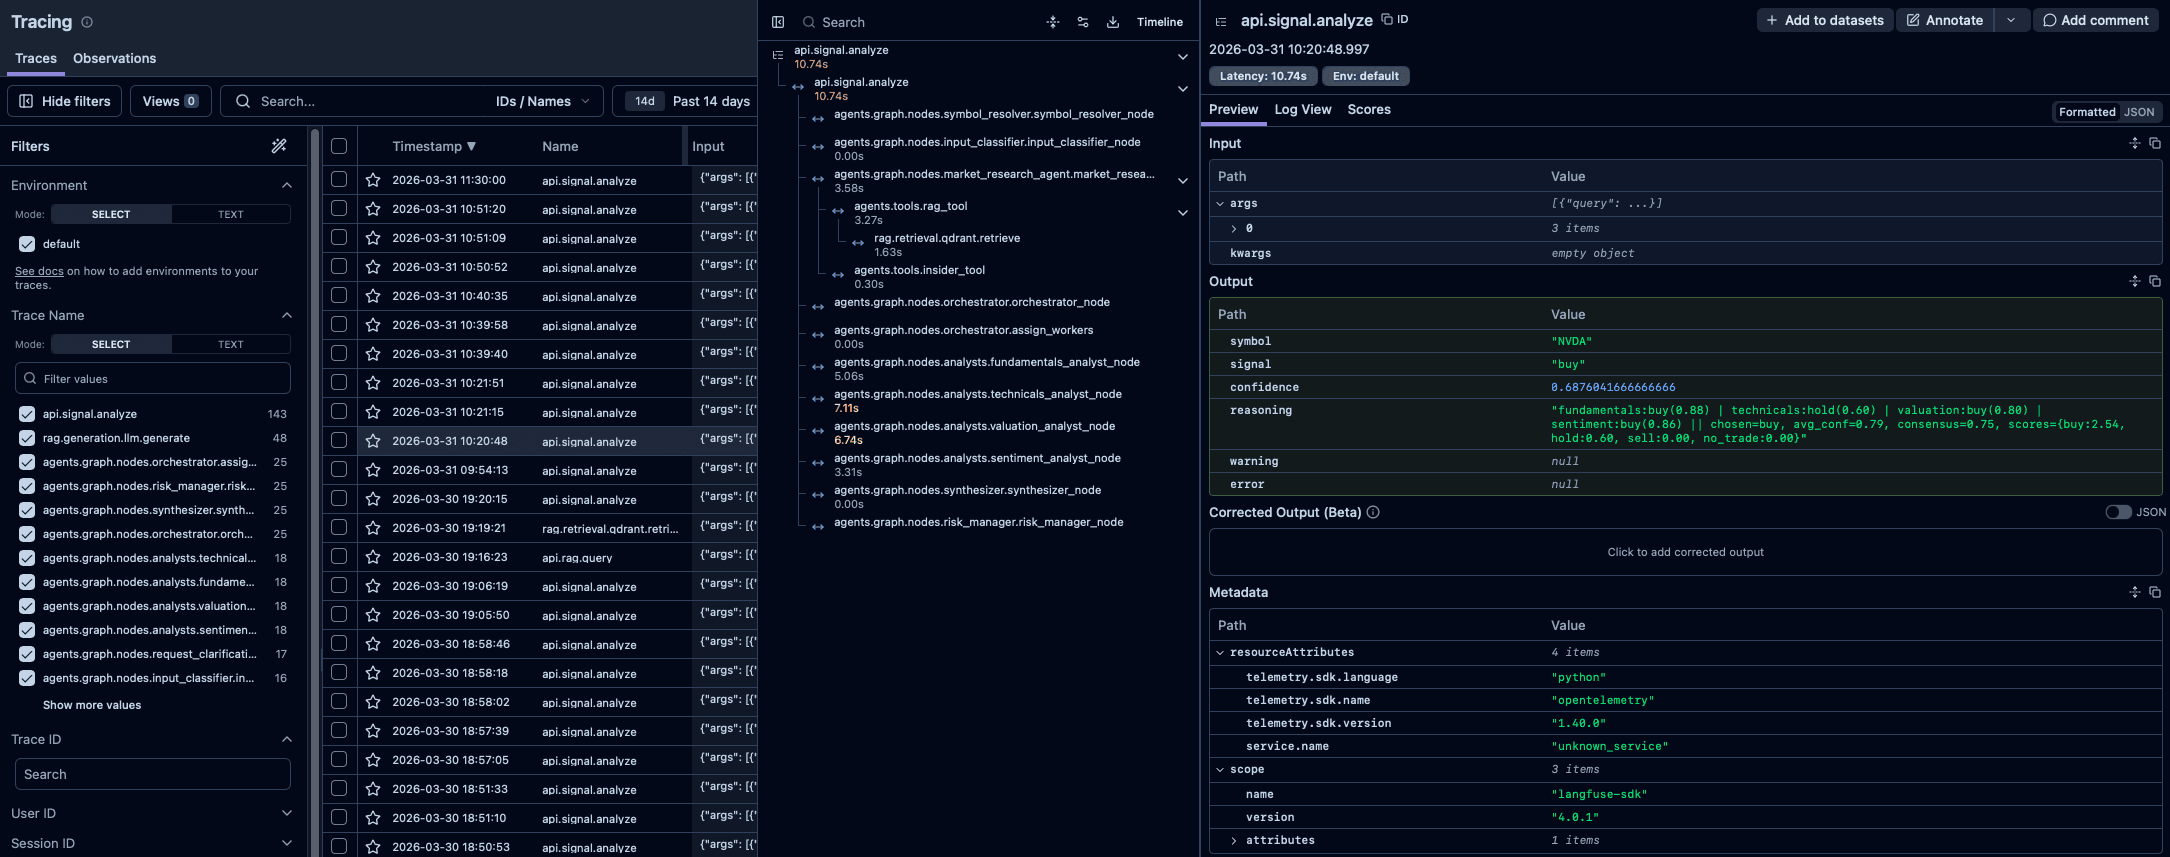The image size is (2170, 857).
Task: Open the Scores tab
Action: 1369,109
